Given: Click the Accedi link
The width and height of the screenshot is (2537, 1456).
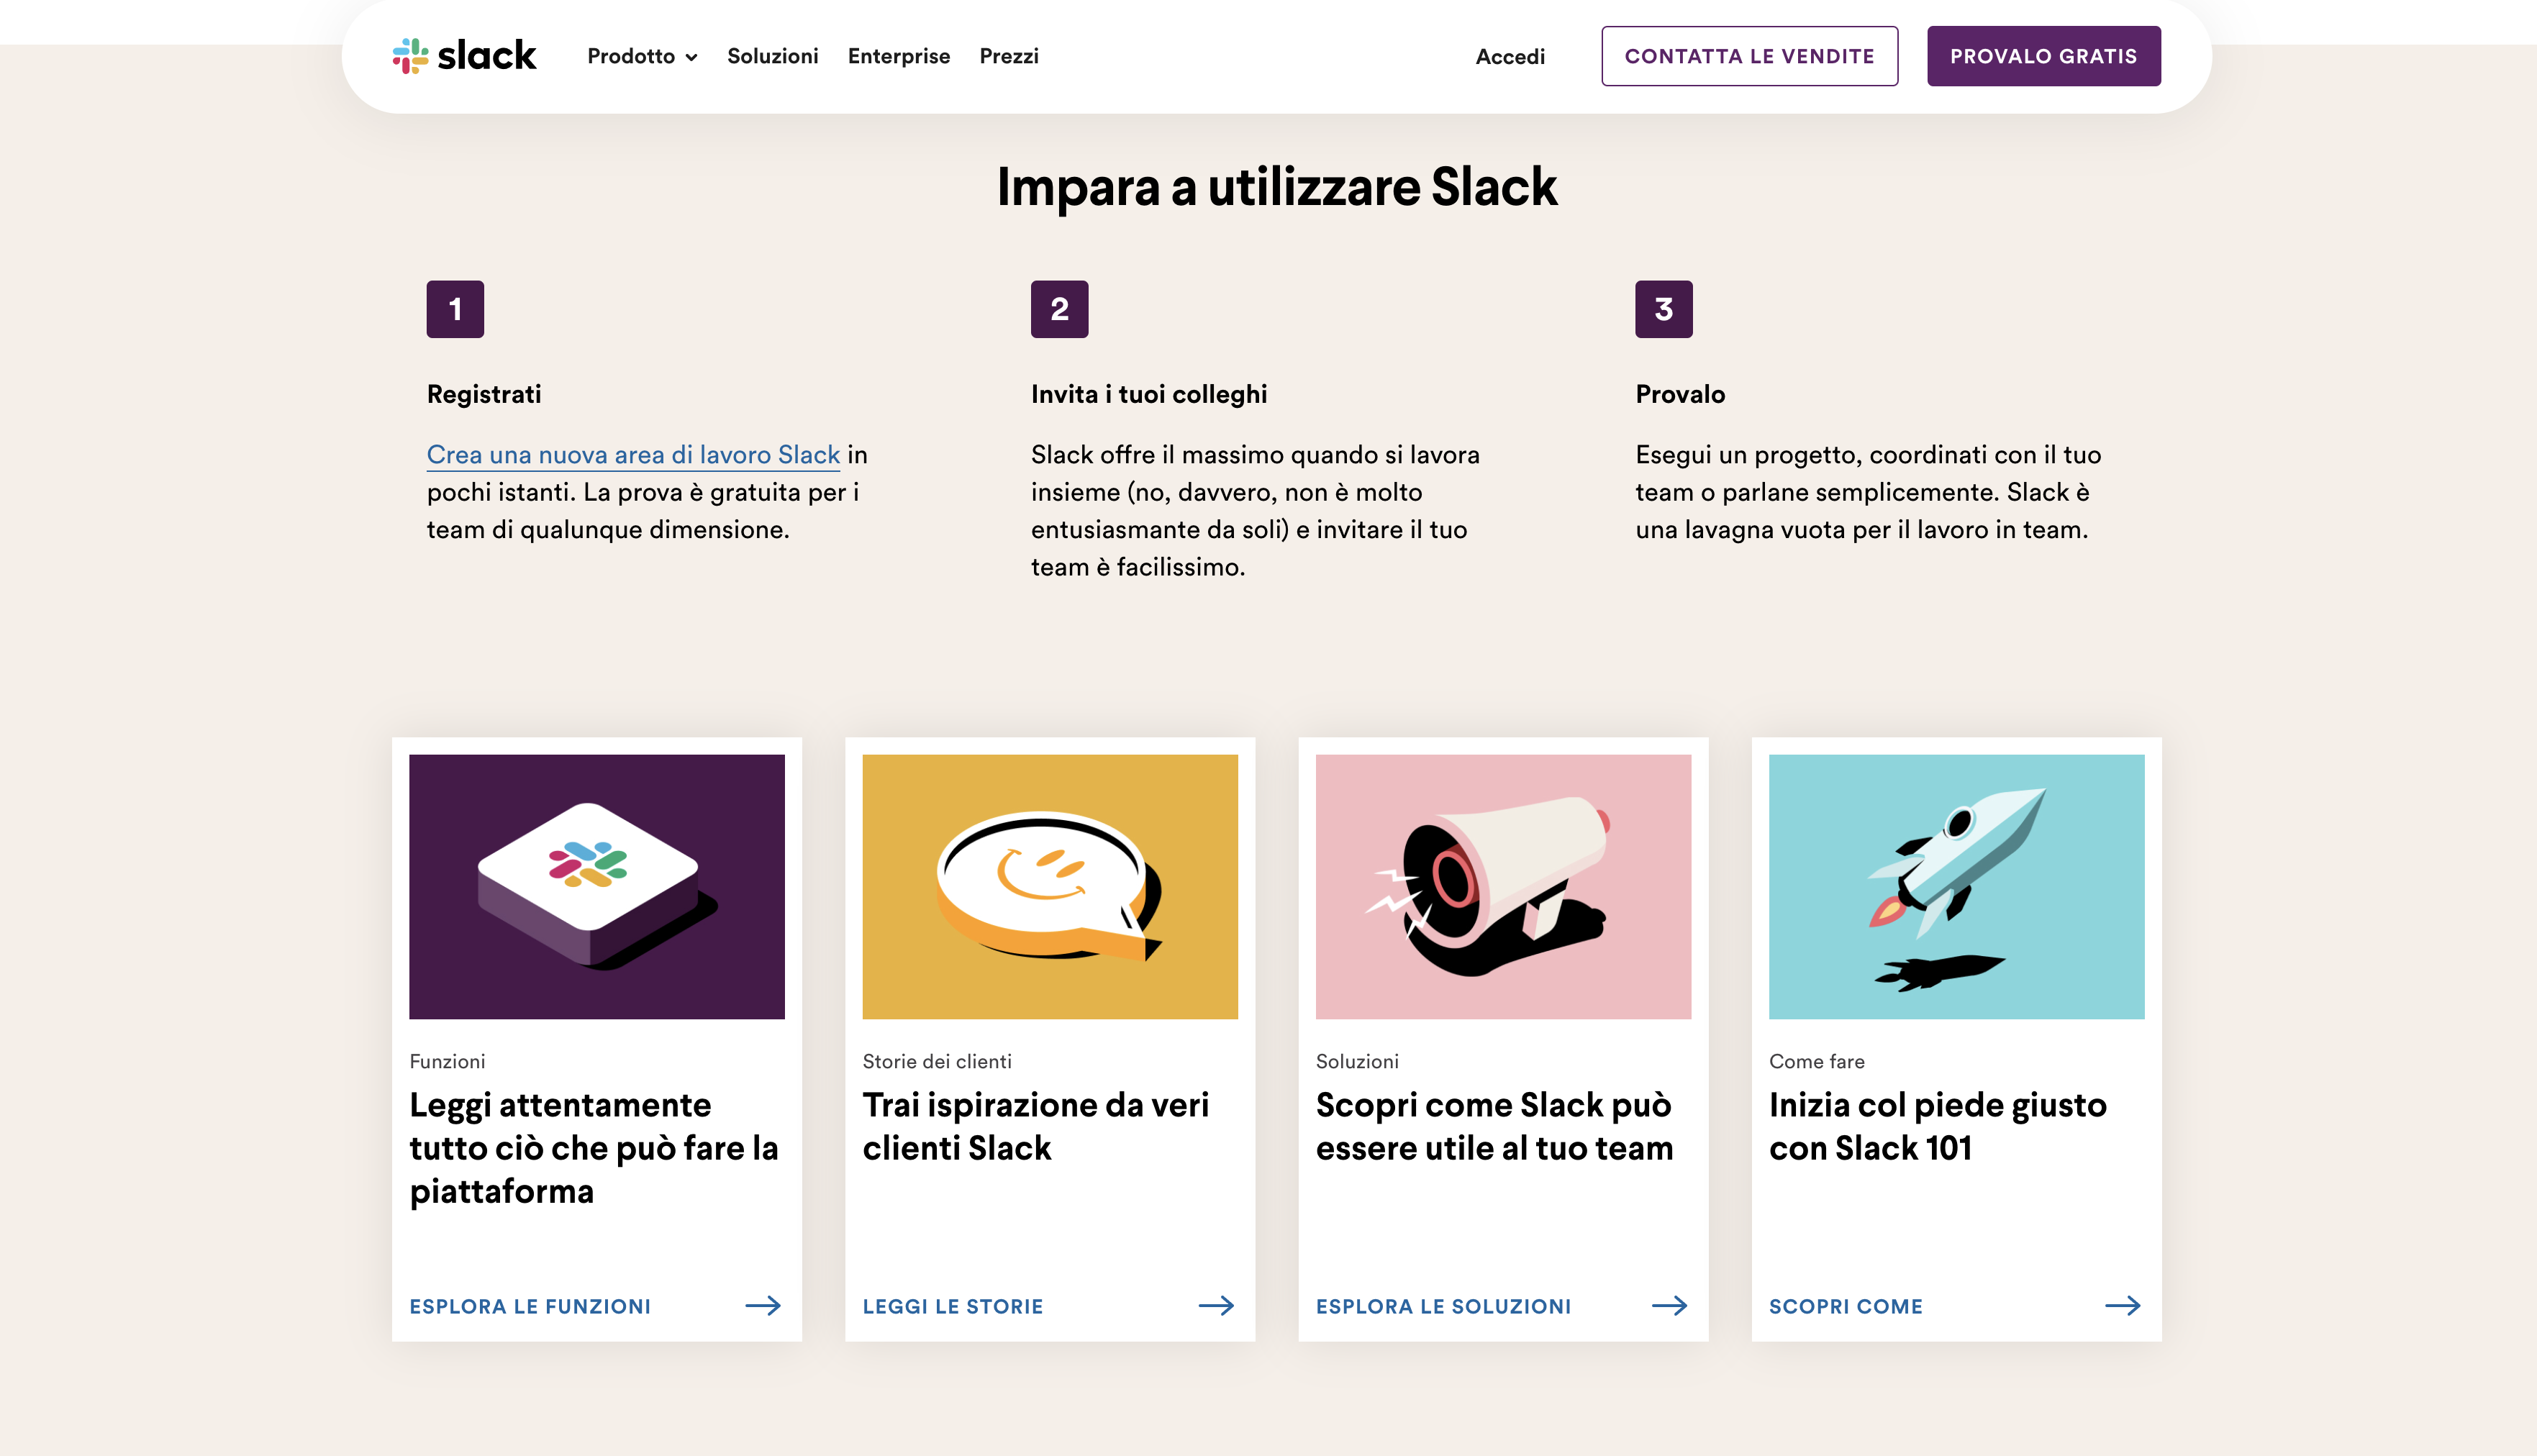Looking at the screenshot, I should (1510, 56).
